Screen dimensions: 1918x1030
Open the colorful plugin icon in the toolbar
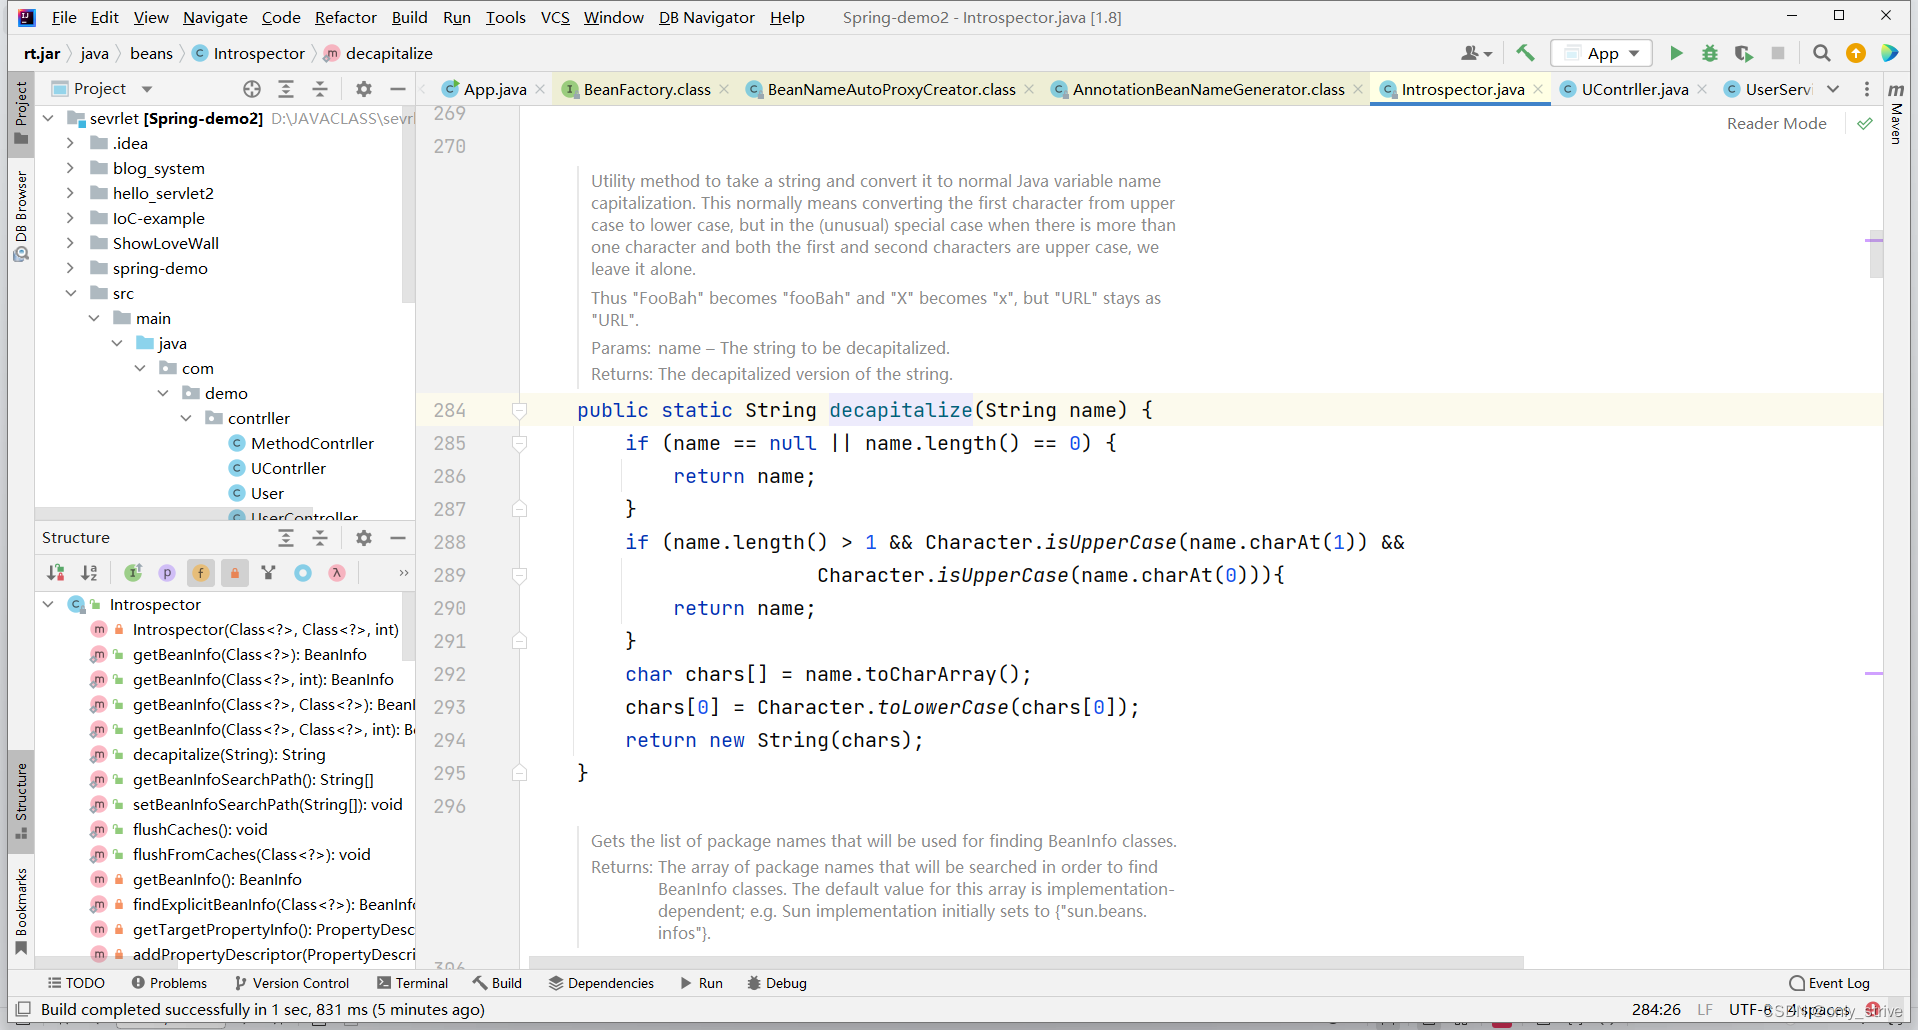pyautogui.click(x=1890, y=53)
